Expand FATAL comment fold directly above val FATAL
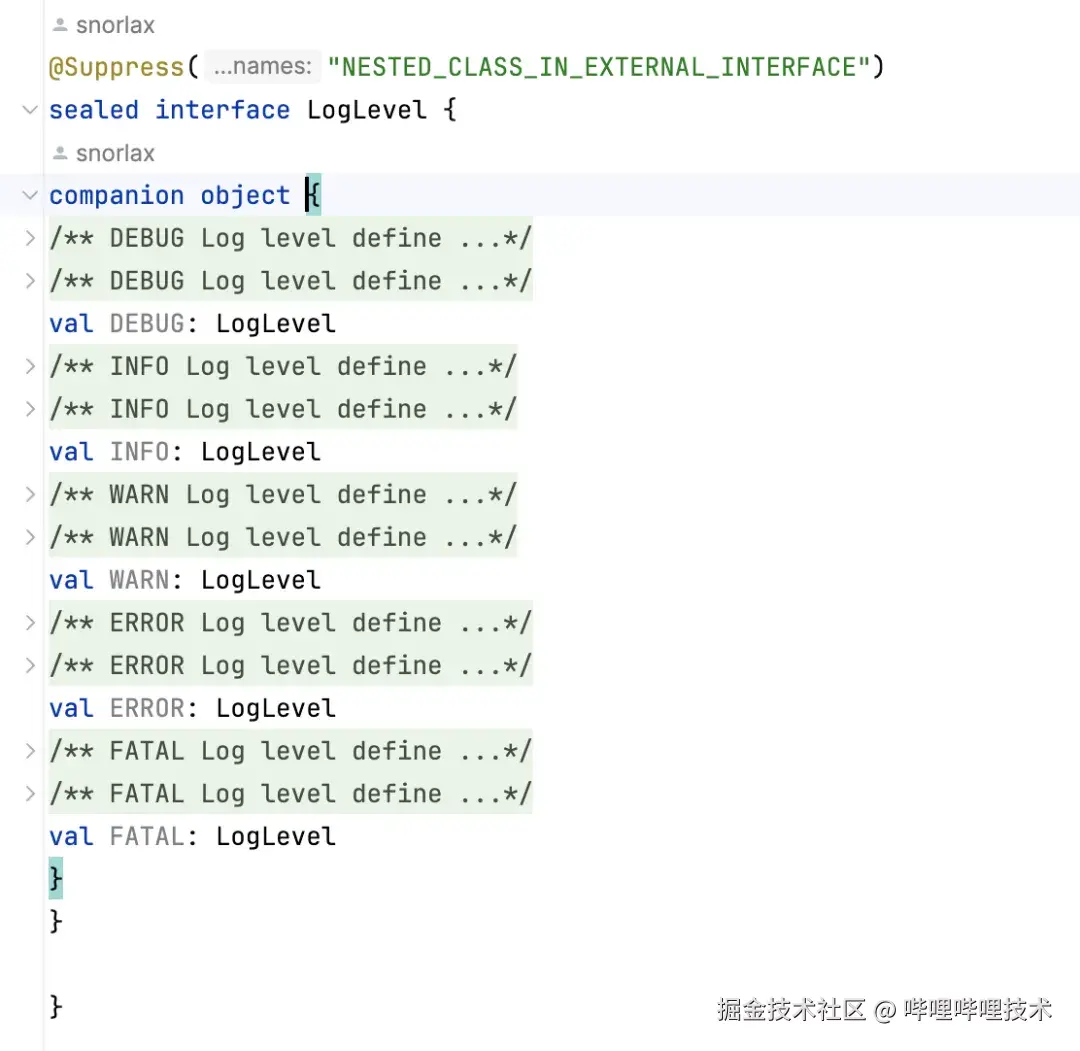Image resolution: width=1080 pixels, height=1051 pixels. 30,793
